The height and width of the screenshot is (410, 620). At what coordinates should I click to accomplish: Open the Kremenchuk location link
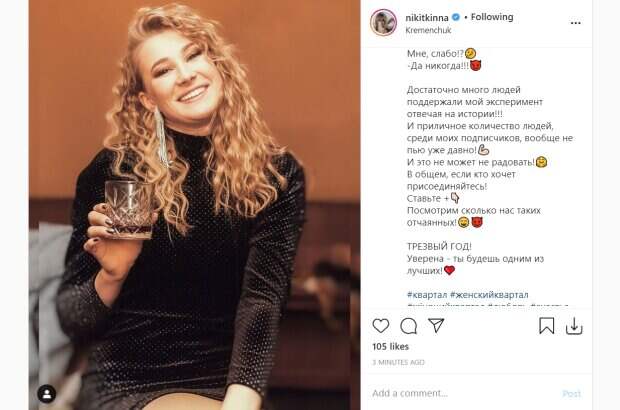pos(428,30)
